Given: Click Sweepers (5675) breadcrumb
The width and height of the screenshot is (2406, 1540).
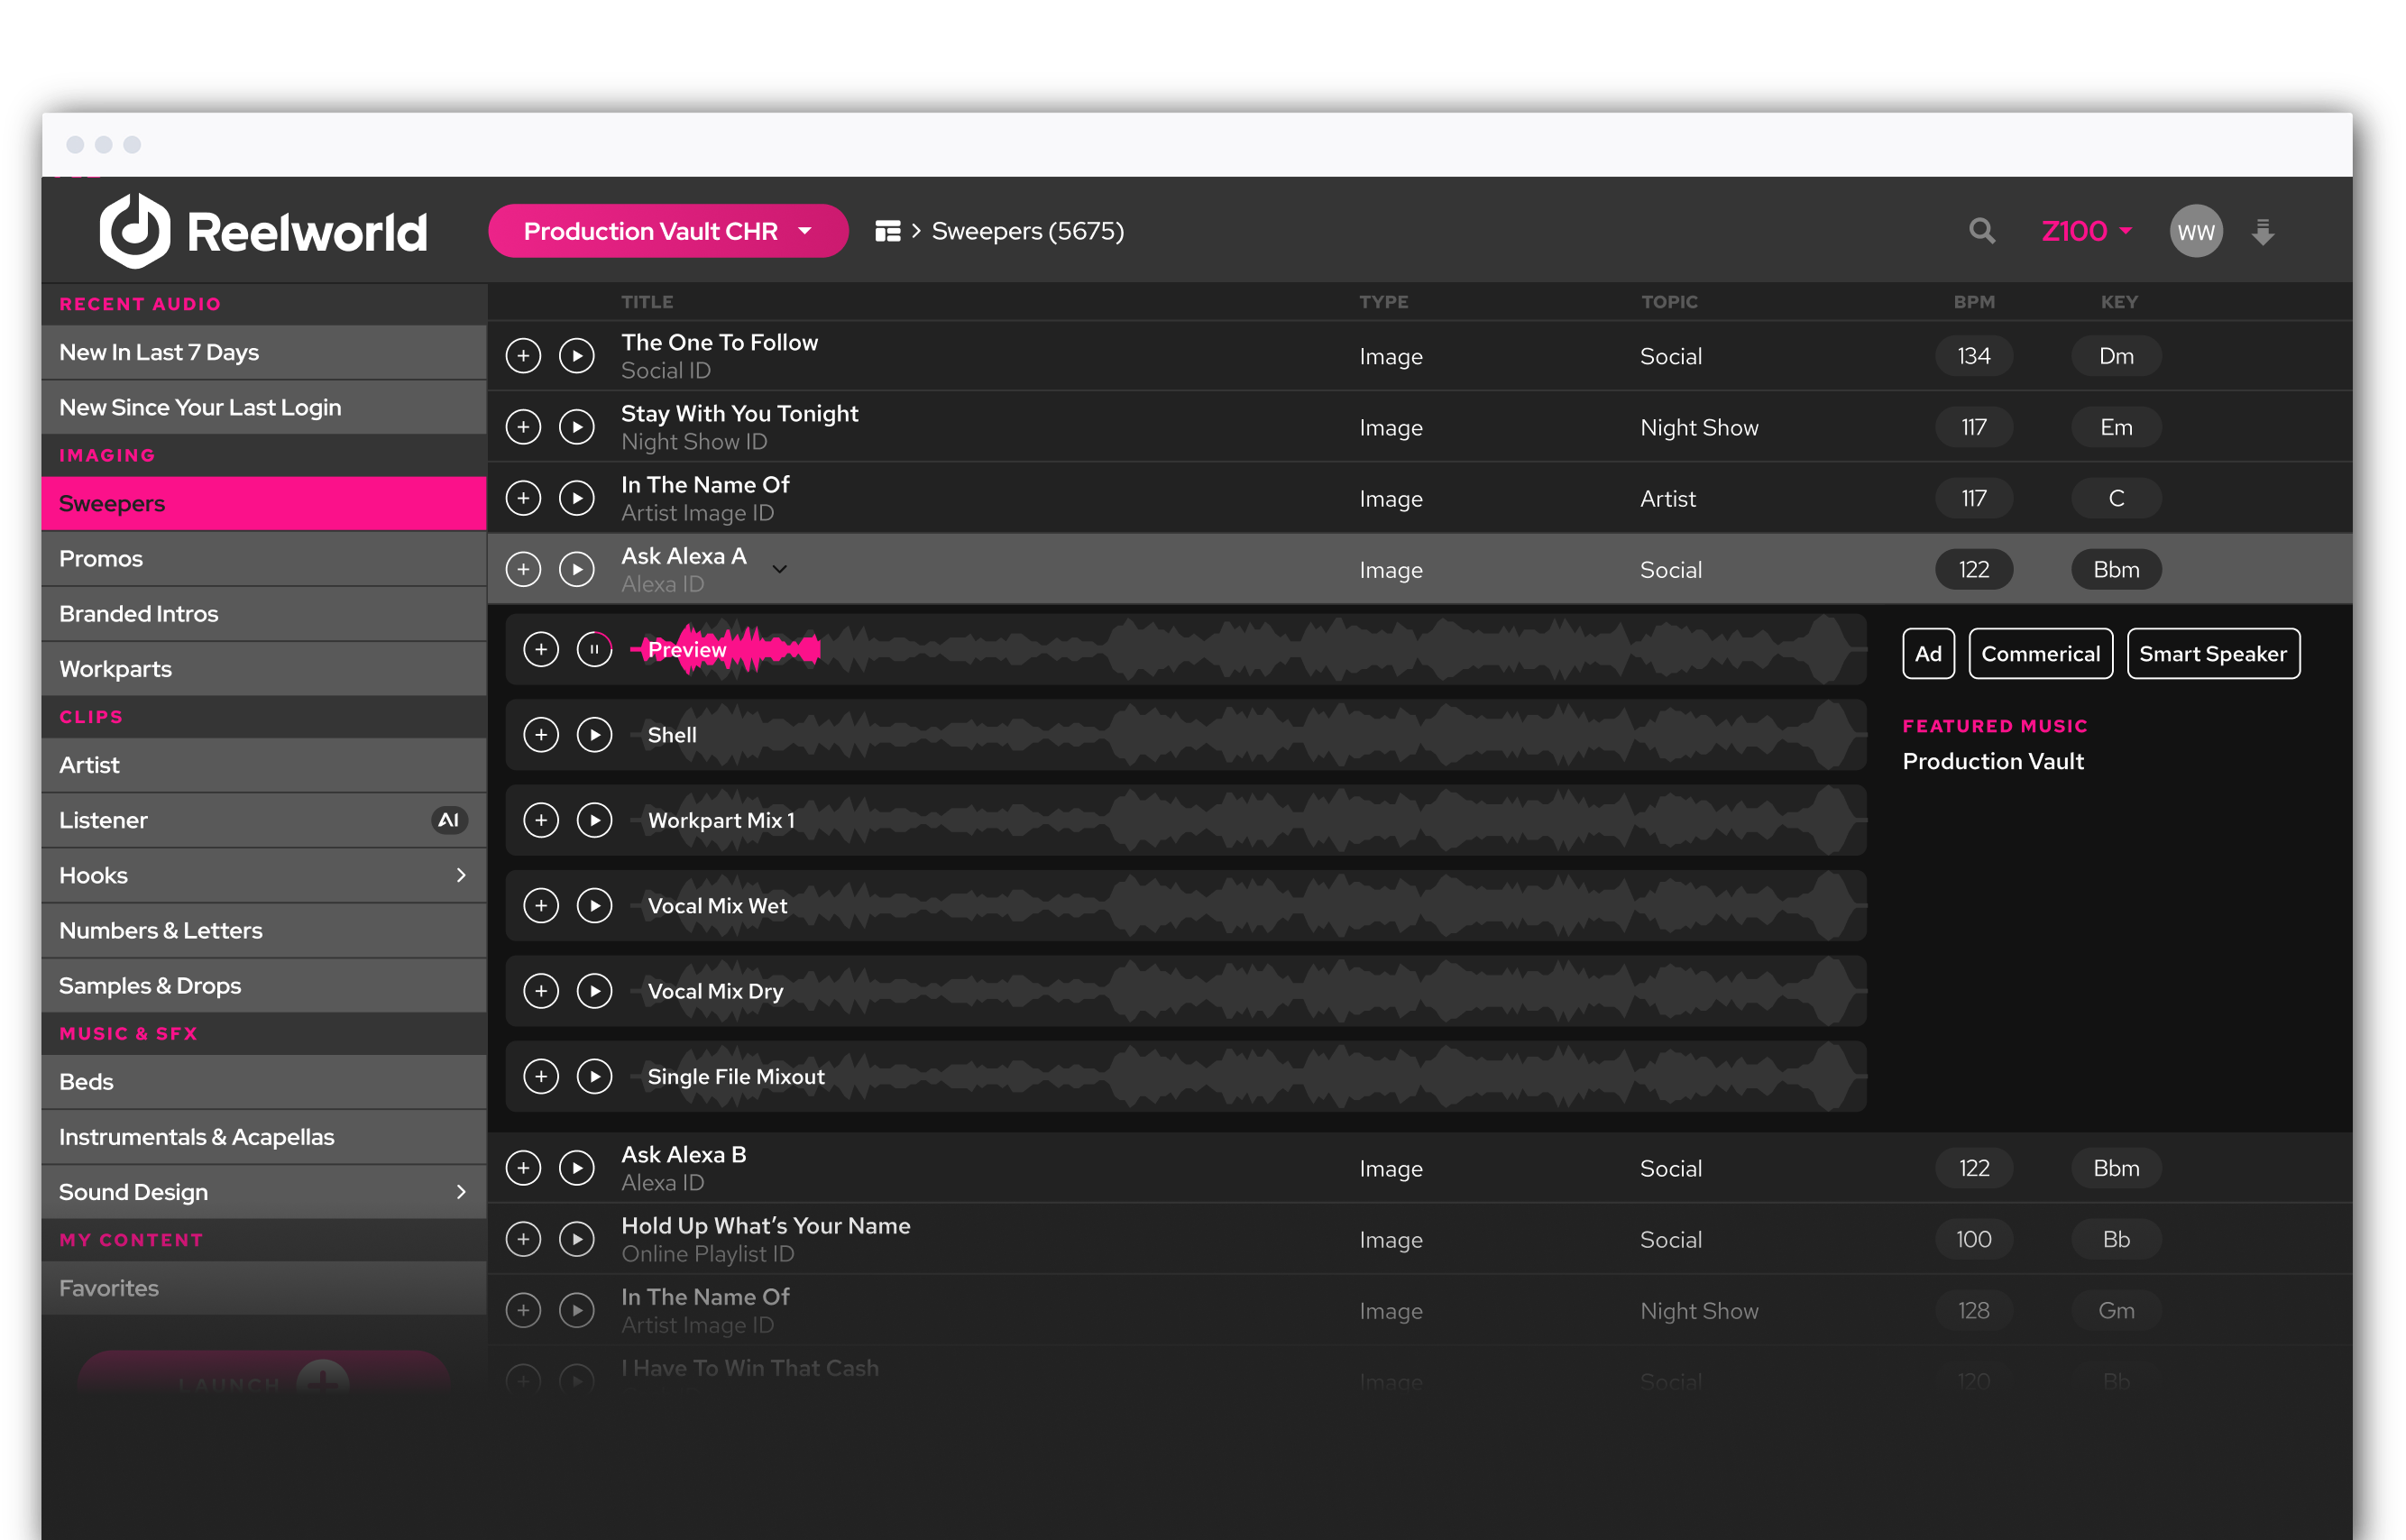Looking at the screenshot, I should [1027, 231].
